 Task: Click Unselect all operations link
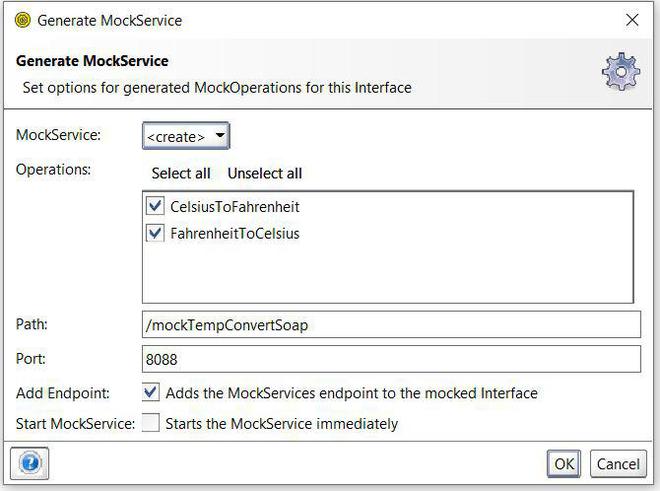[x=264, y=173]
